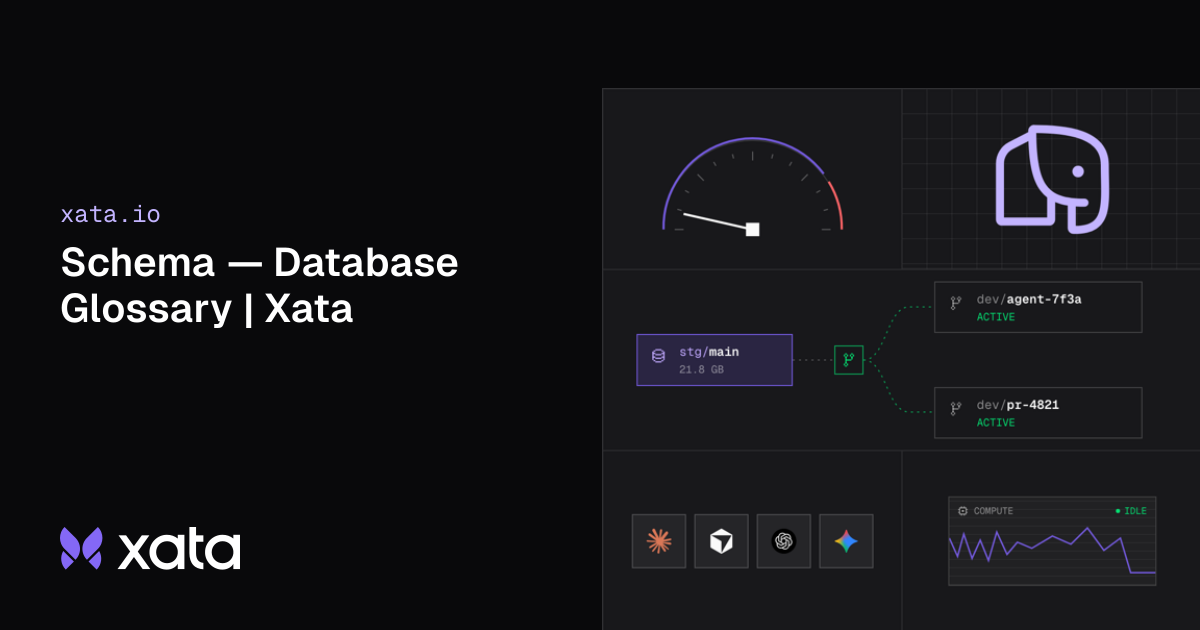Click the xata wordmark text
1200x630 pixels.
(179, 549)
